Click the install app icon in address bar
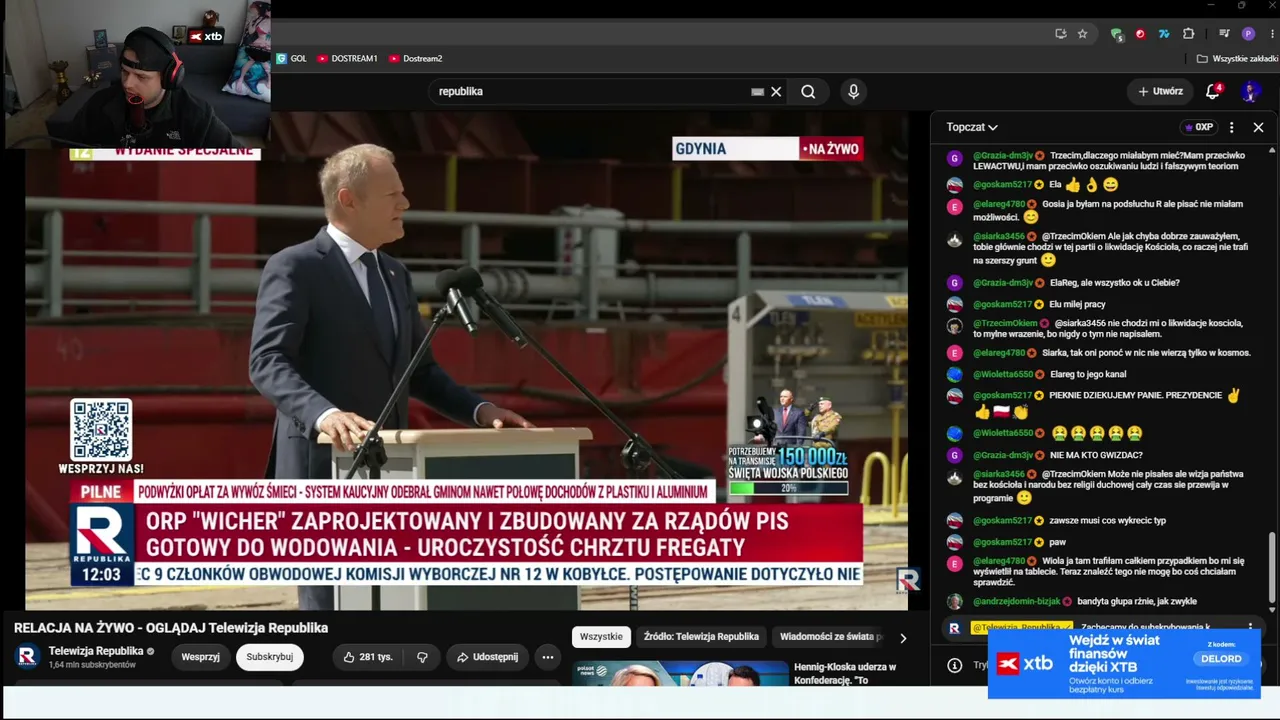Image resolution: width=1280 pixels, height=720 pixels. 1061,33
